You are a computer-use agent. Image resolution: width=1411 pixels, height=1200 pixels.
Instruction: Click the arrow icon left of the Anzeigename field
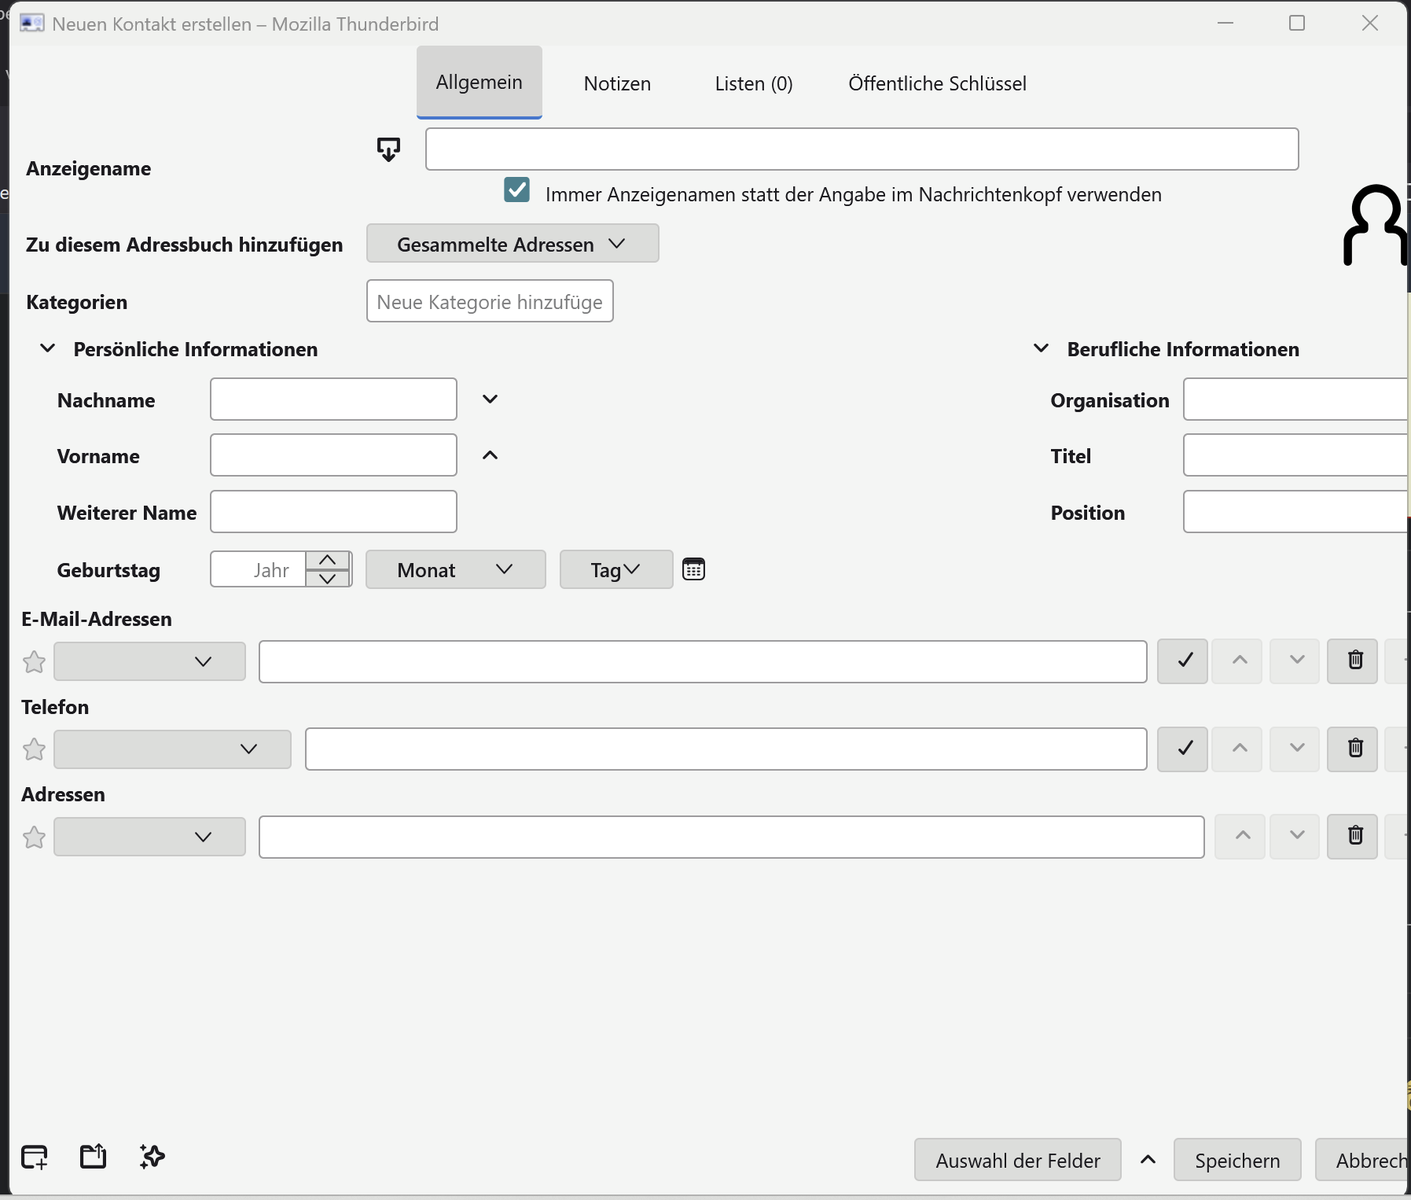coord(389,150)
